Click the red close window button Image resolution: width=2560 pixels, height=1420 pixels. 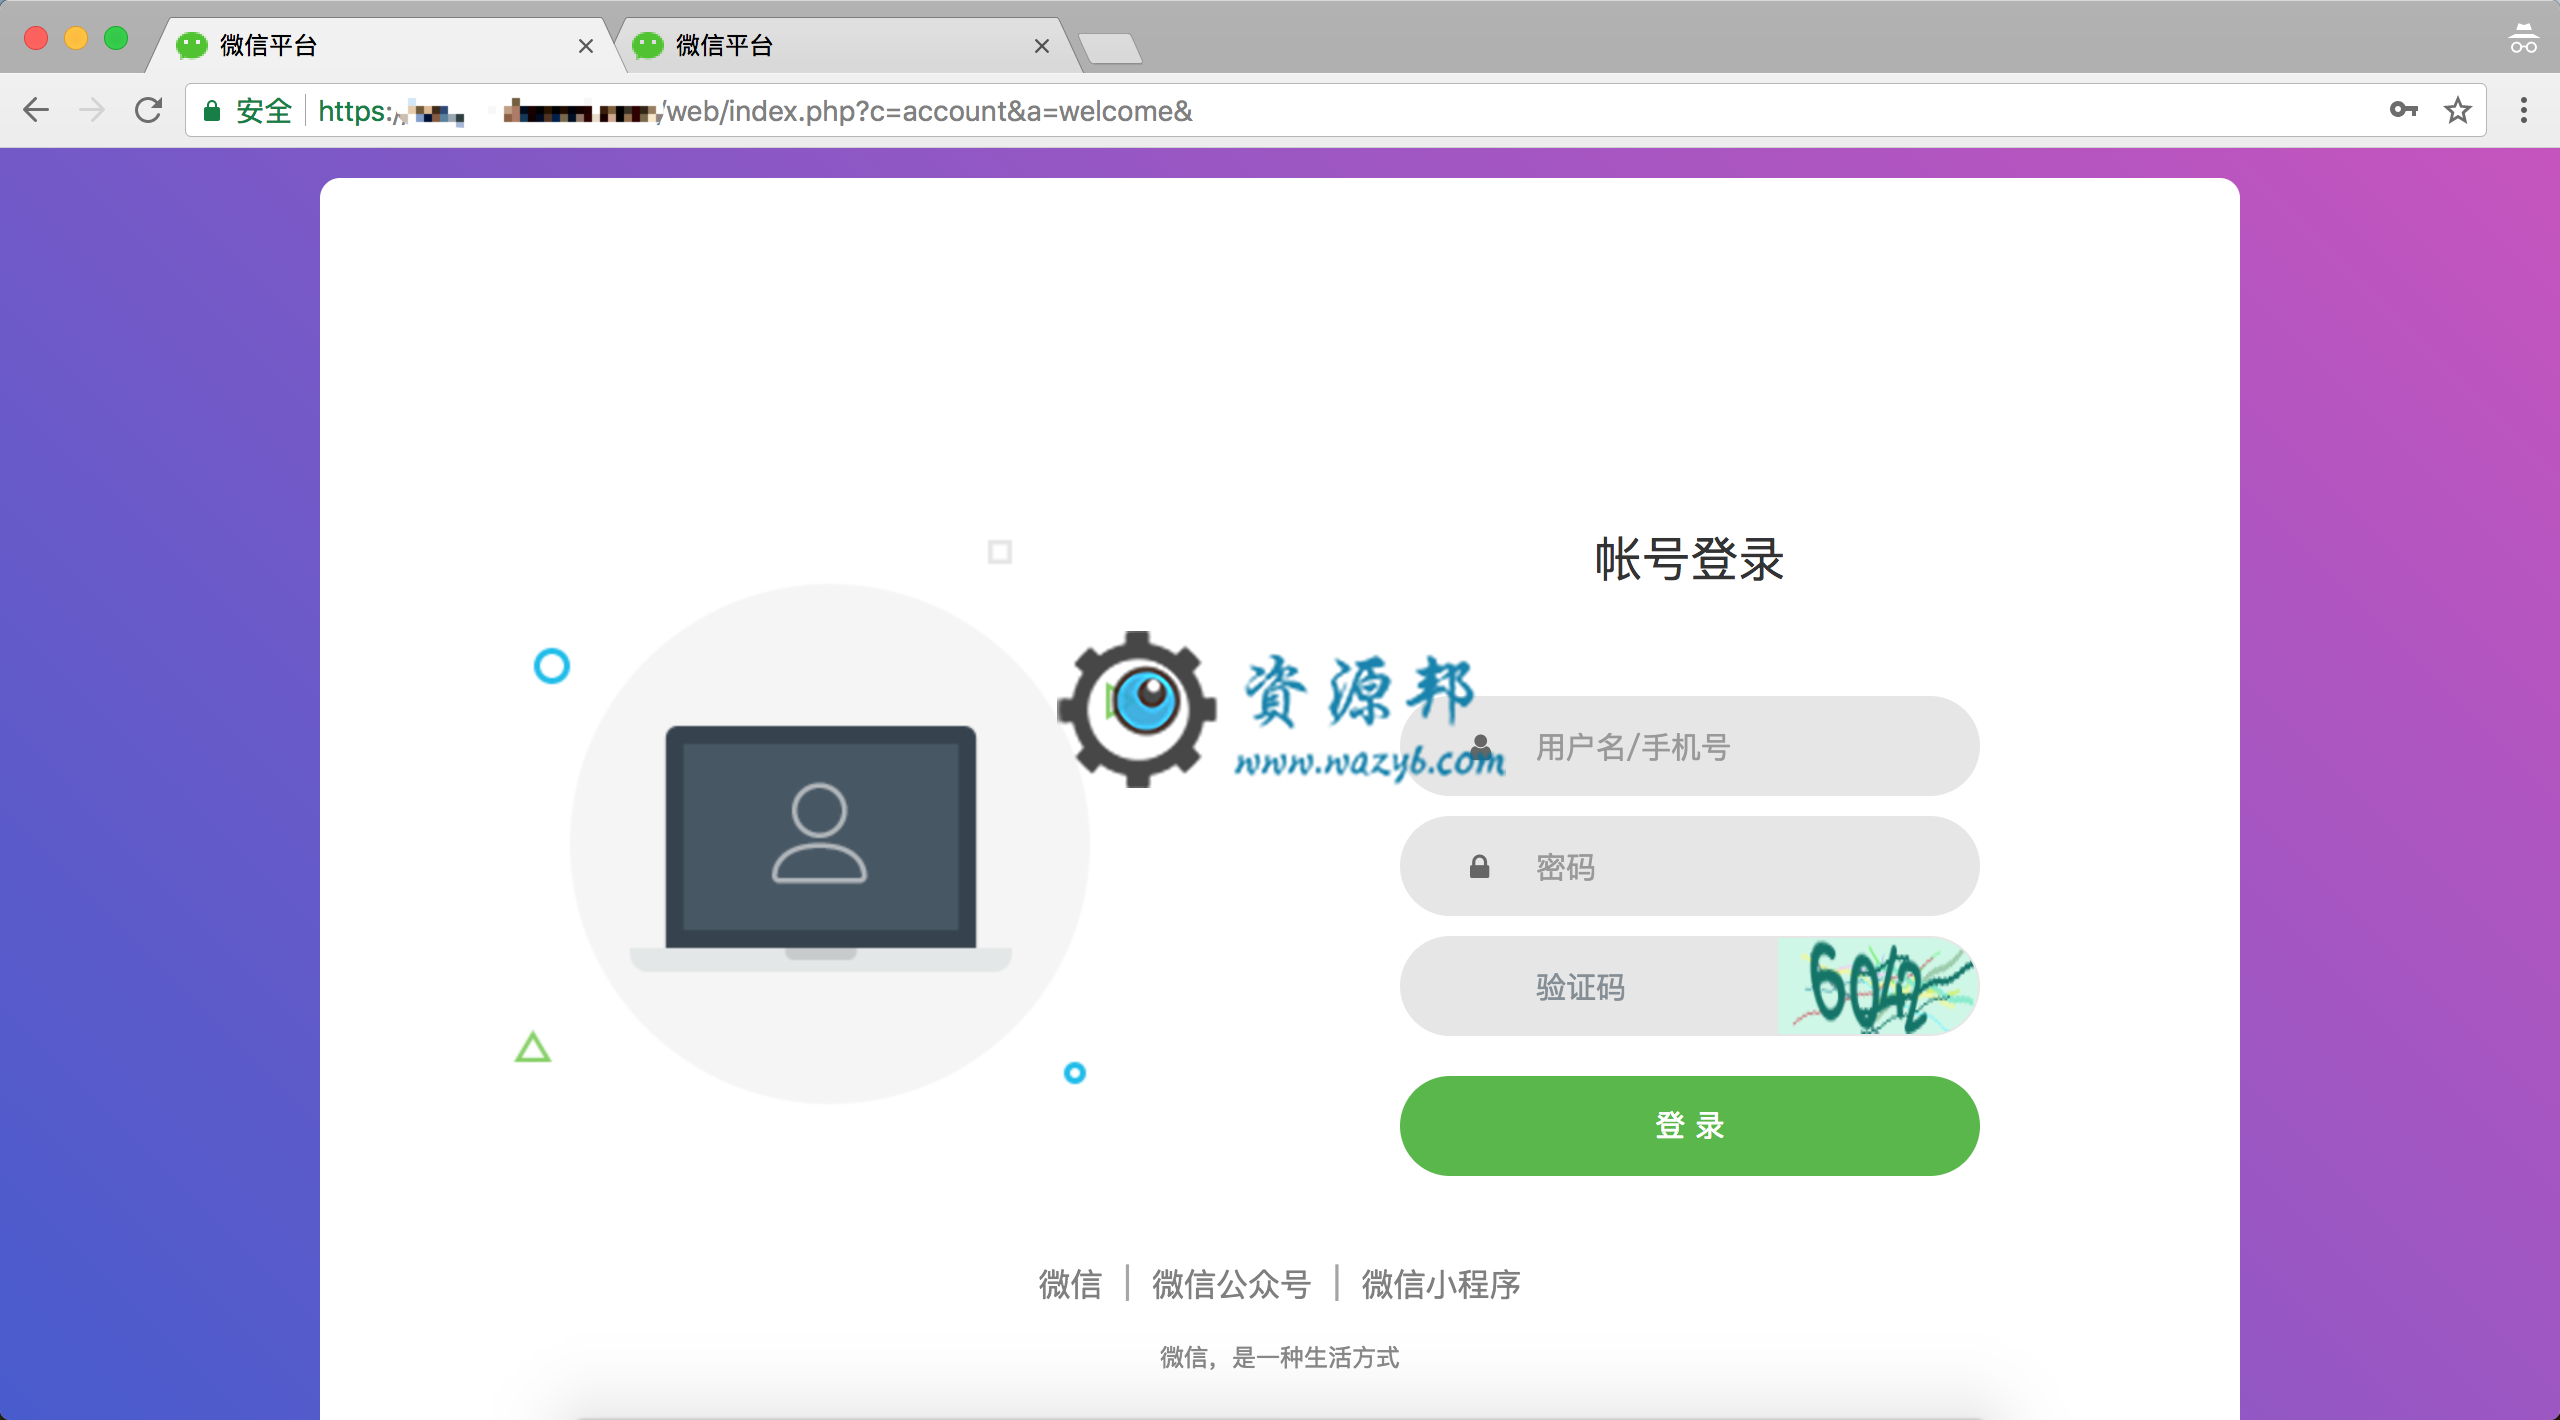coord(36,38)
